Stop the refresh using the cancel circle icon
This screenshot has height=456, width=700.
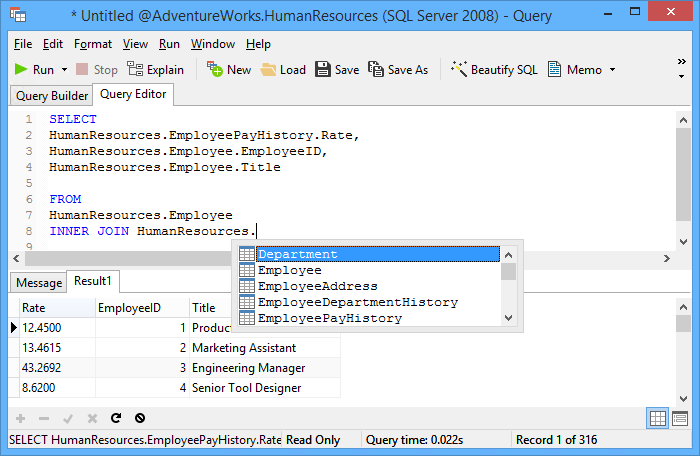click(x=140, y=418)
